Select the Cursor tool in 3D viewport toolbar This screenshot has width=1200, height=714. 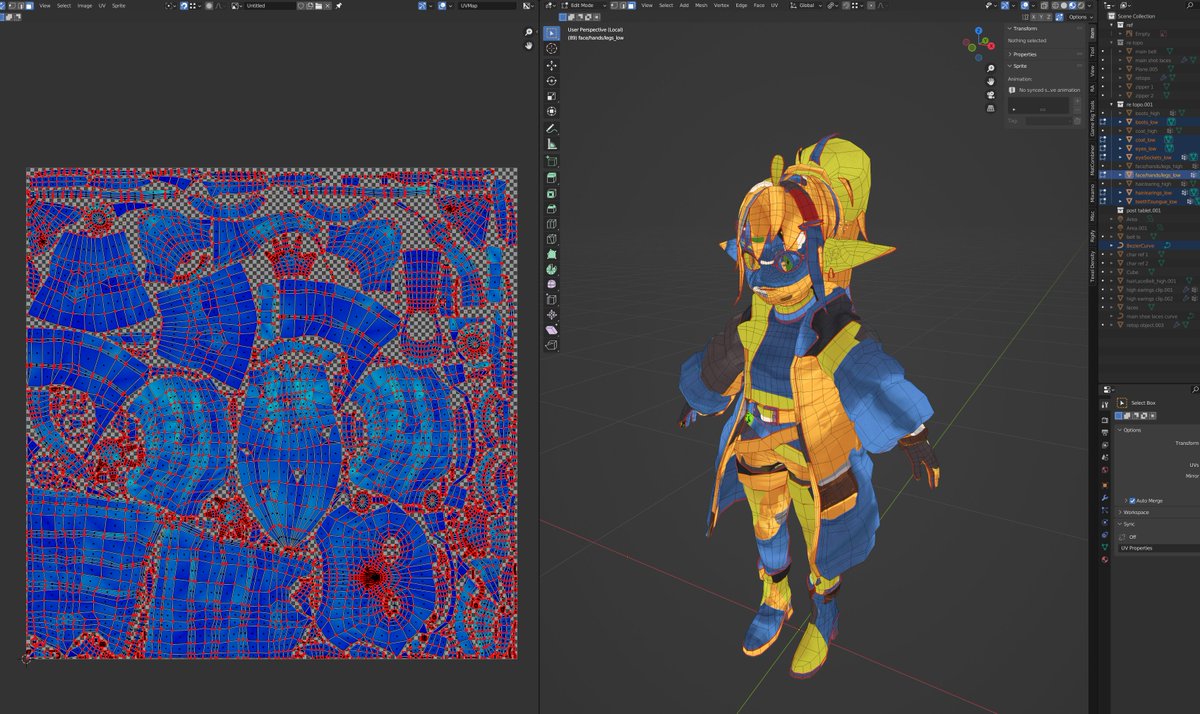tap(551, 48)
